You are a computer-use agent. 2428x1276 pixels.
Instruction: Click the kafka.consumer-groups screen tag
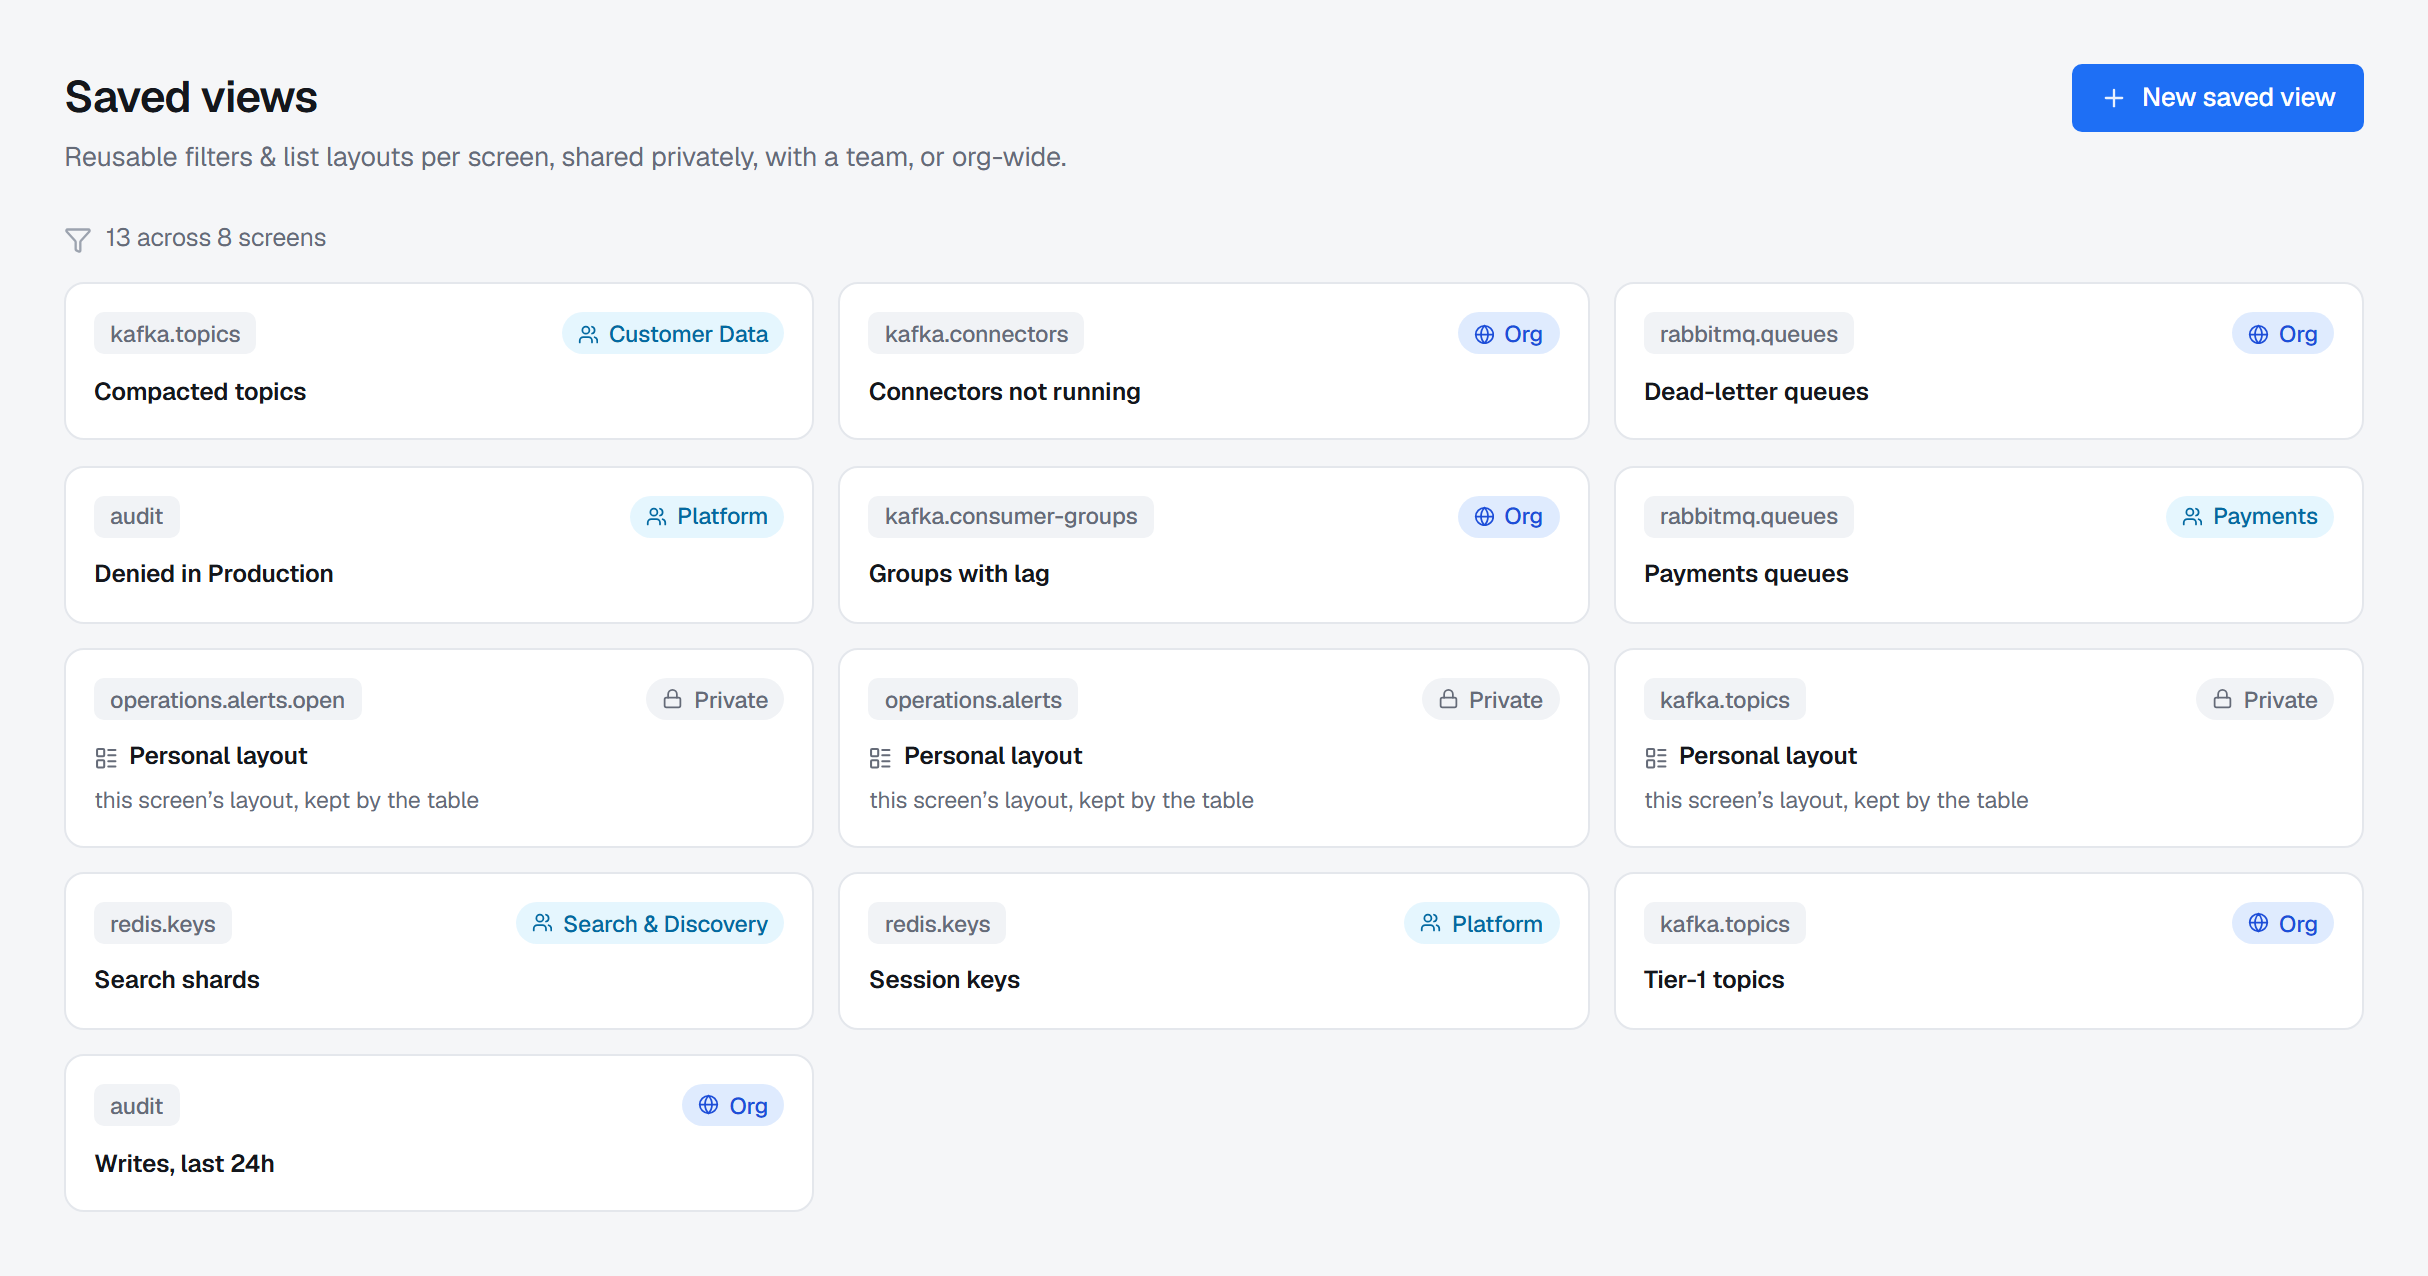tap(1011, 516)
